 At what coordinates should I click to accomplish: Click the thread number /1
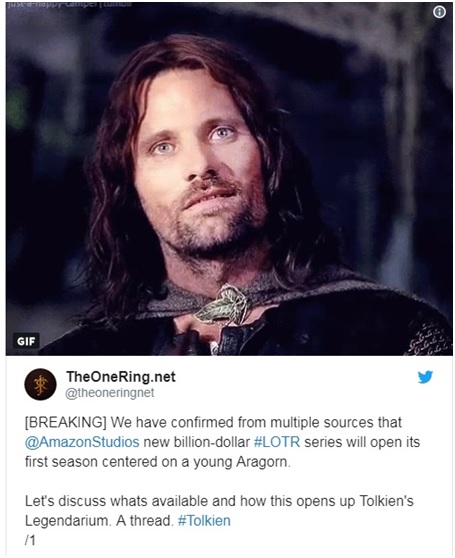point(30,541)
